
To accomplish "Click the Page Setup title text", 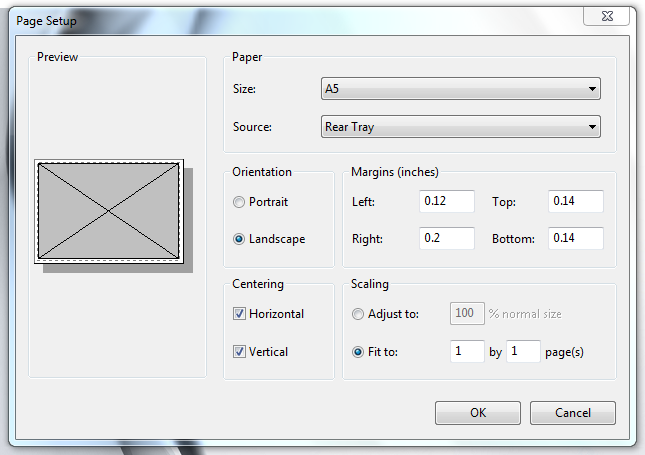I will pos(46,21).
